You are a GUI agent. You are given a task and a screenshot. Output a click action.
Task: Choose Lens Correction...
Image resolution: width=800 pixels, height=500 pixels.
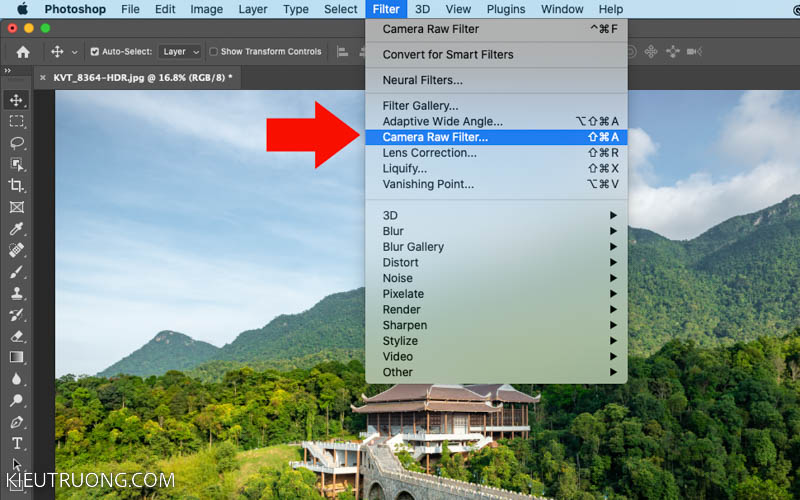point(496,153)
